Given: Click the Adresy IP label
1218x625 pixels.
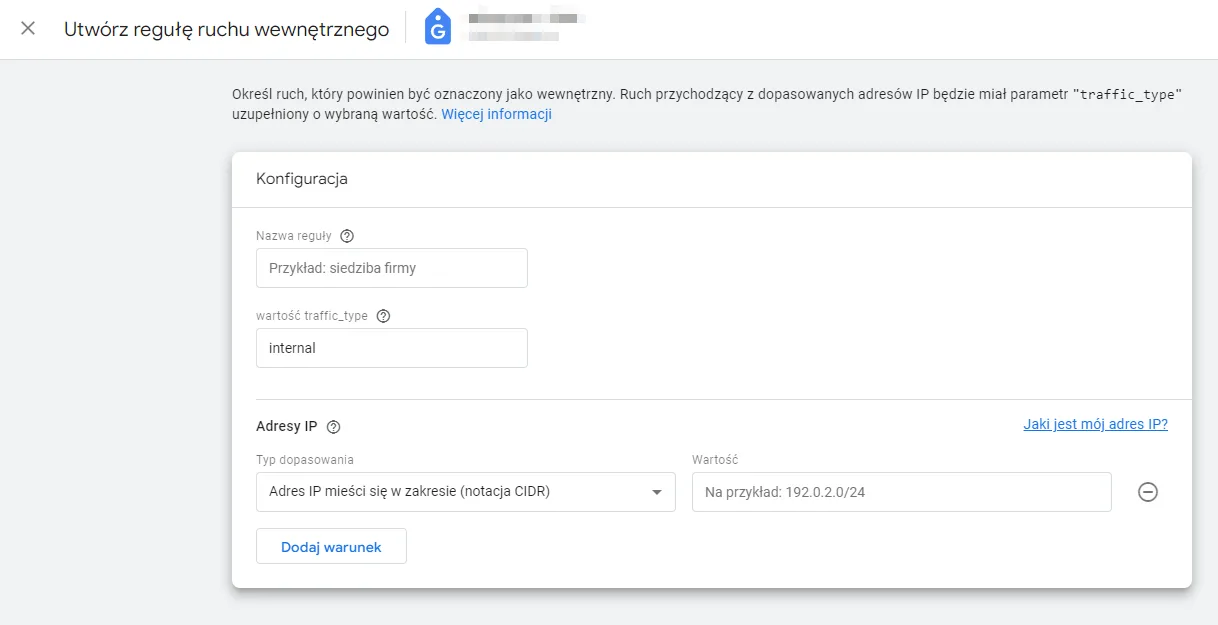Looking at the screenshot, I should point(287,426).
